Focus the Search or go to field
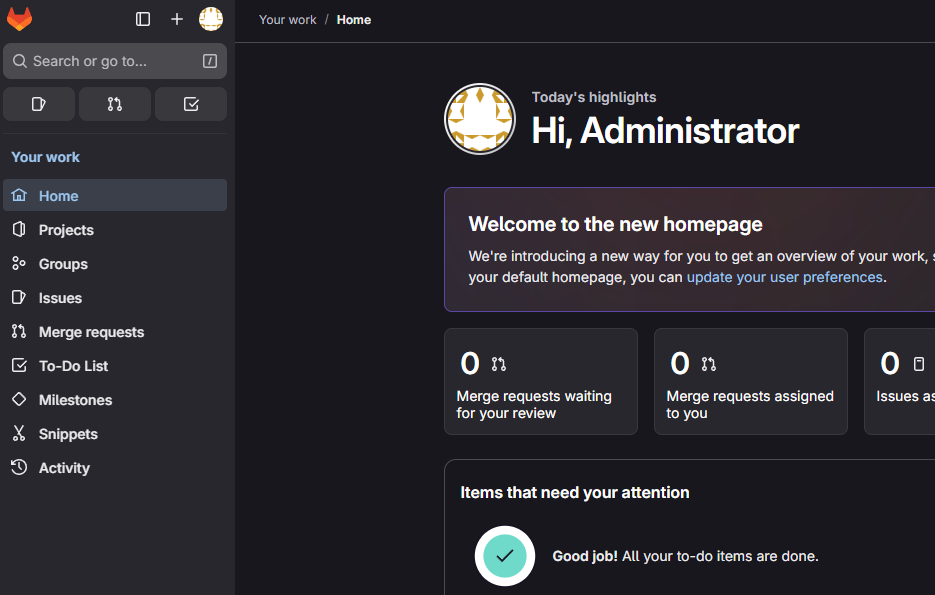935x595 pixels. (115, 61)
